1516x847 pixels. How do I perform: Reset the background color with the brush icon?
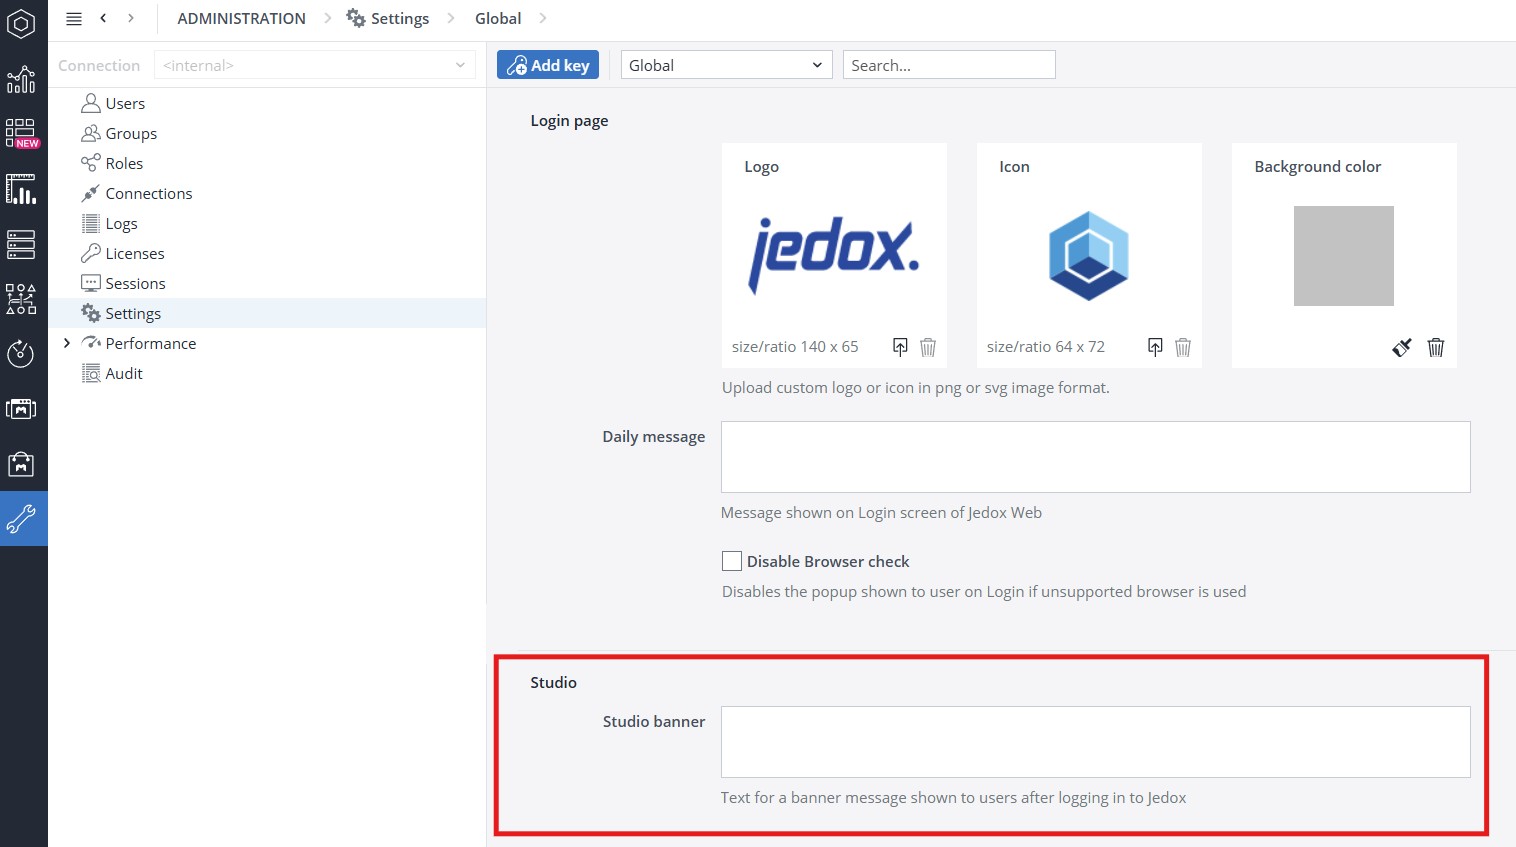(1401, 347)
